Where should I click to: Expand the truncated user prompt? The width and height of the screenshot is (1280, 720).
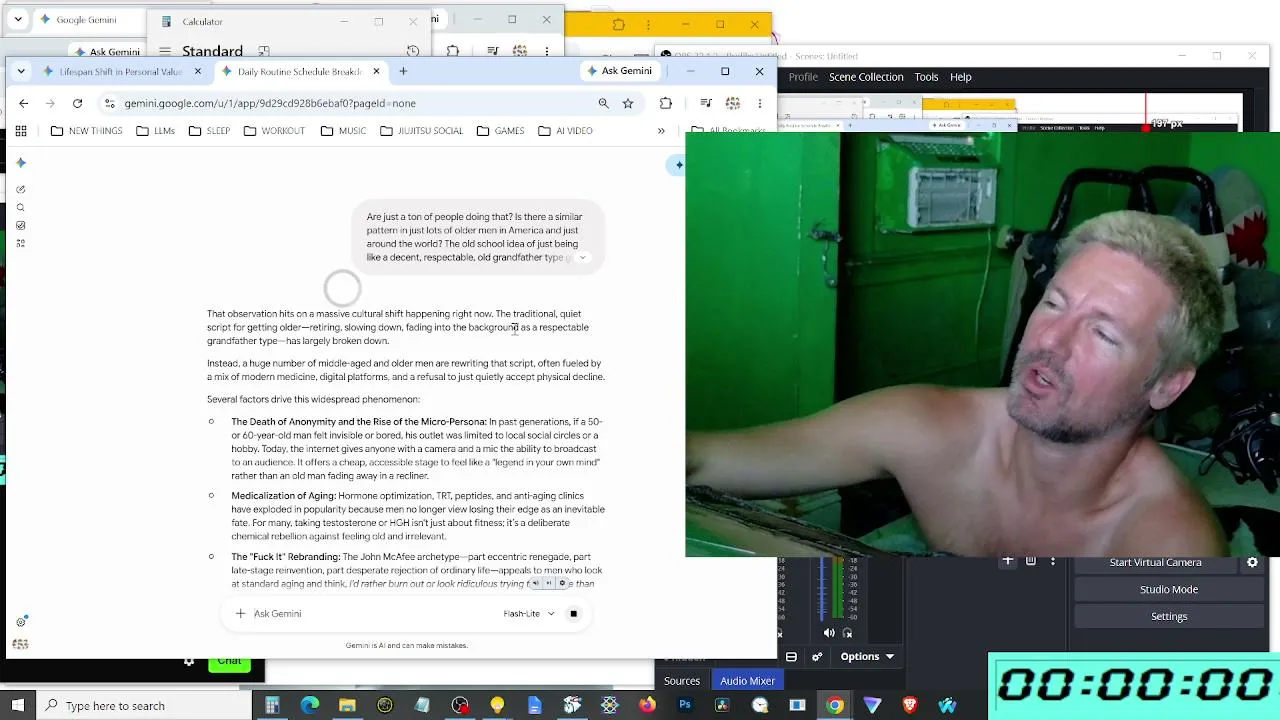[x=583, y=258]
